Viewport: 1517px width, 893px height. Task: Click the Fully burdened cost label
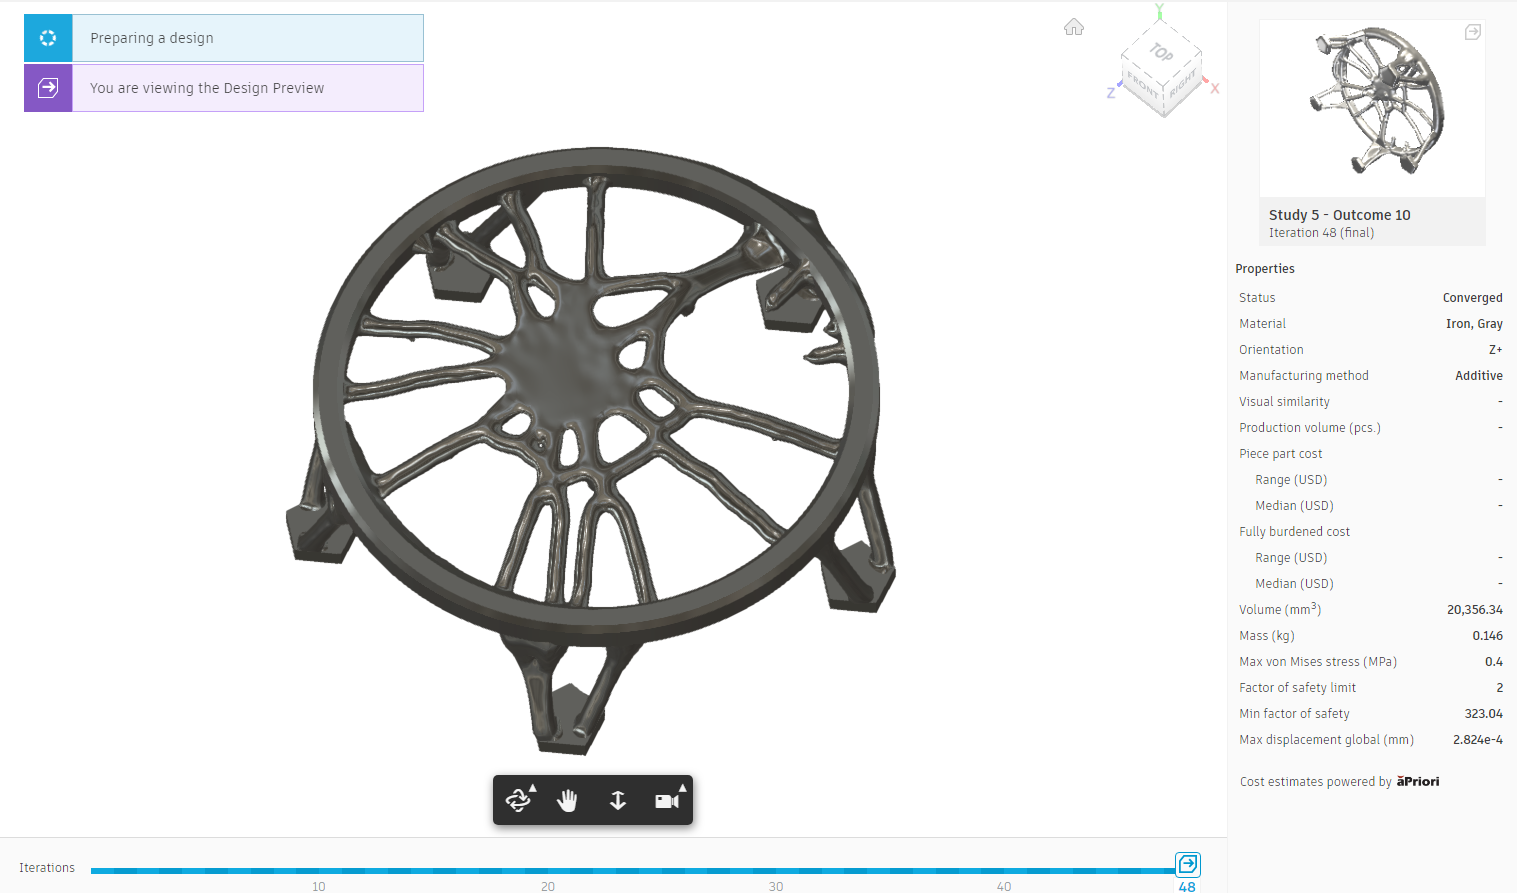coord(1294,532)
